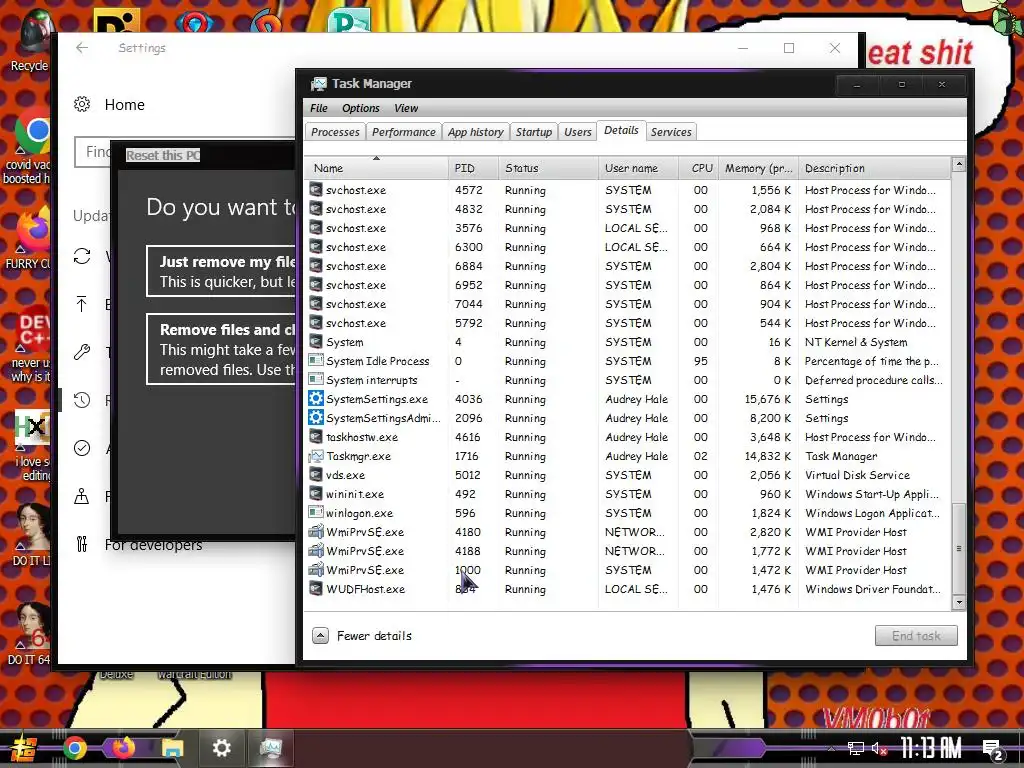The height and width of the screenshot is (768, 1024).
Task: Click the Task Manager taskbar button
Action: click(270, 748)
